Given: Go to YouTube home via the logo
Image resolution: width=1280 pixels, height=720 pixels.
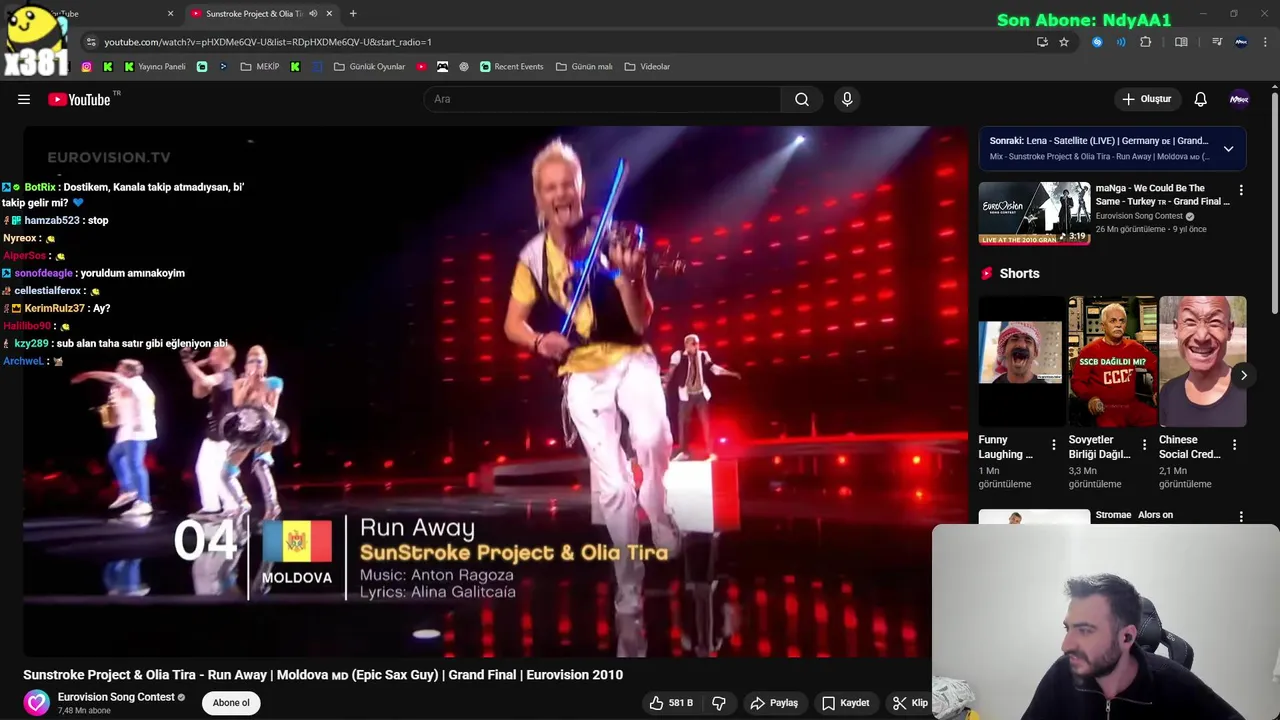Looking at the screenshot, I should [x=79, y=99].
